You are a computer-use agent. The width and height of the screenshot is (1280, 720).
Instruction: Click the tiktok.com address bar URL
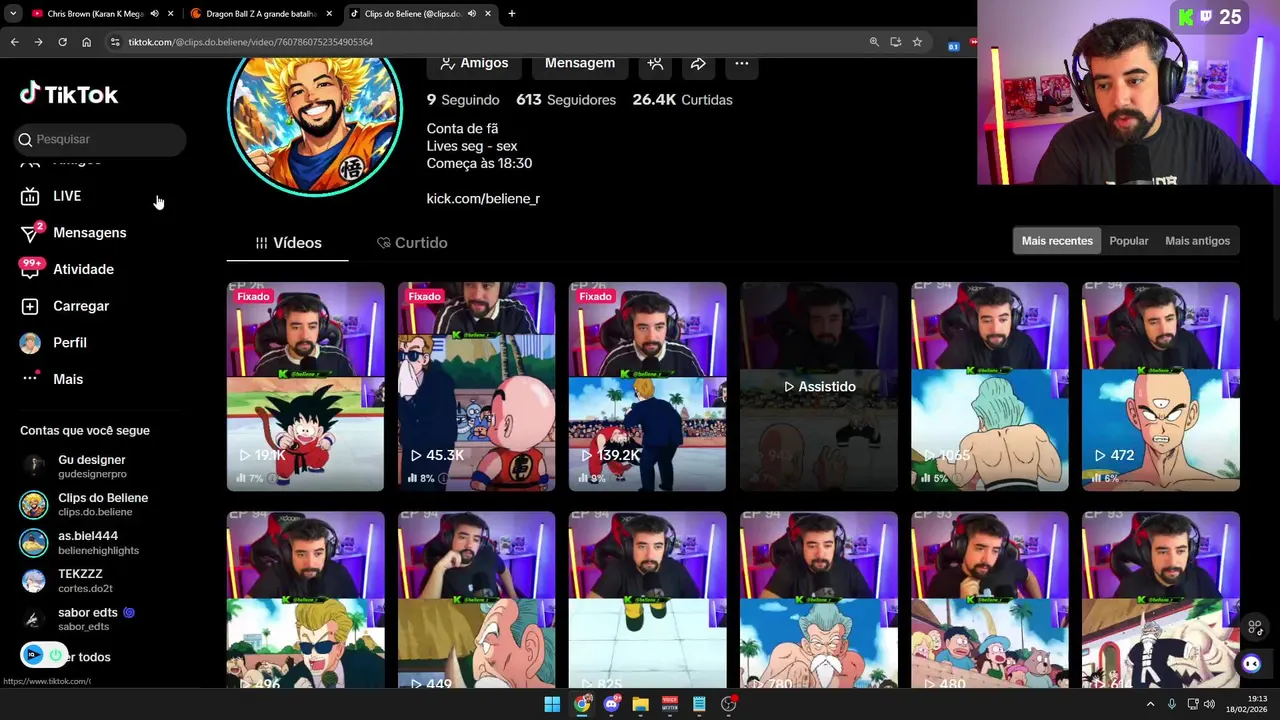[x=250, y=42]
